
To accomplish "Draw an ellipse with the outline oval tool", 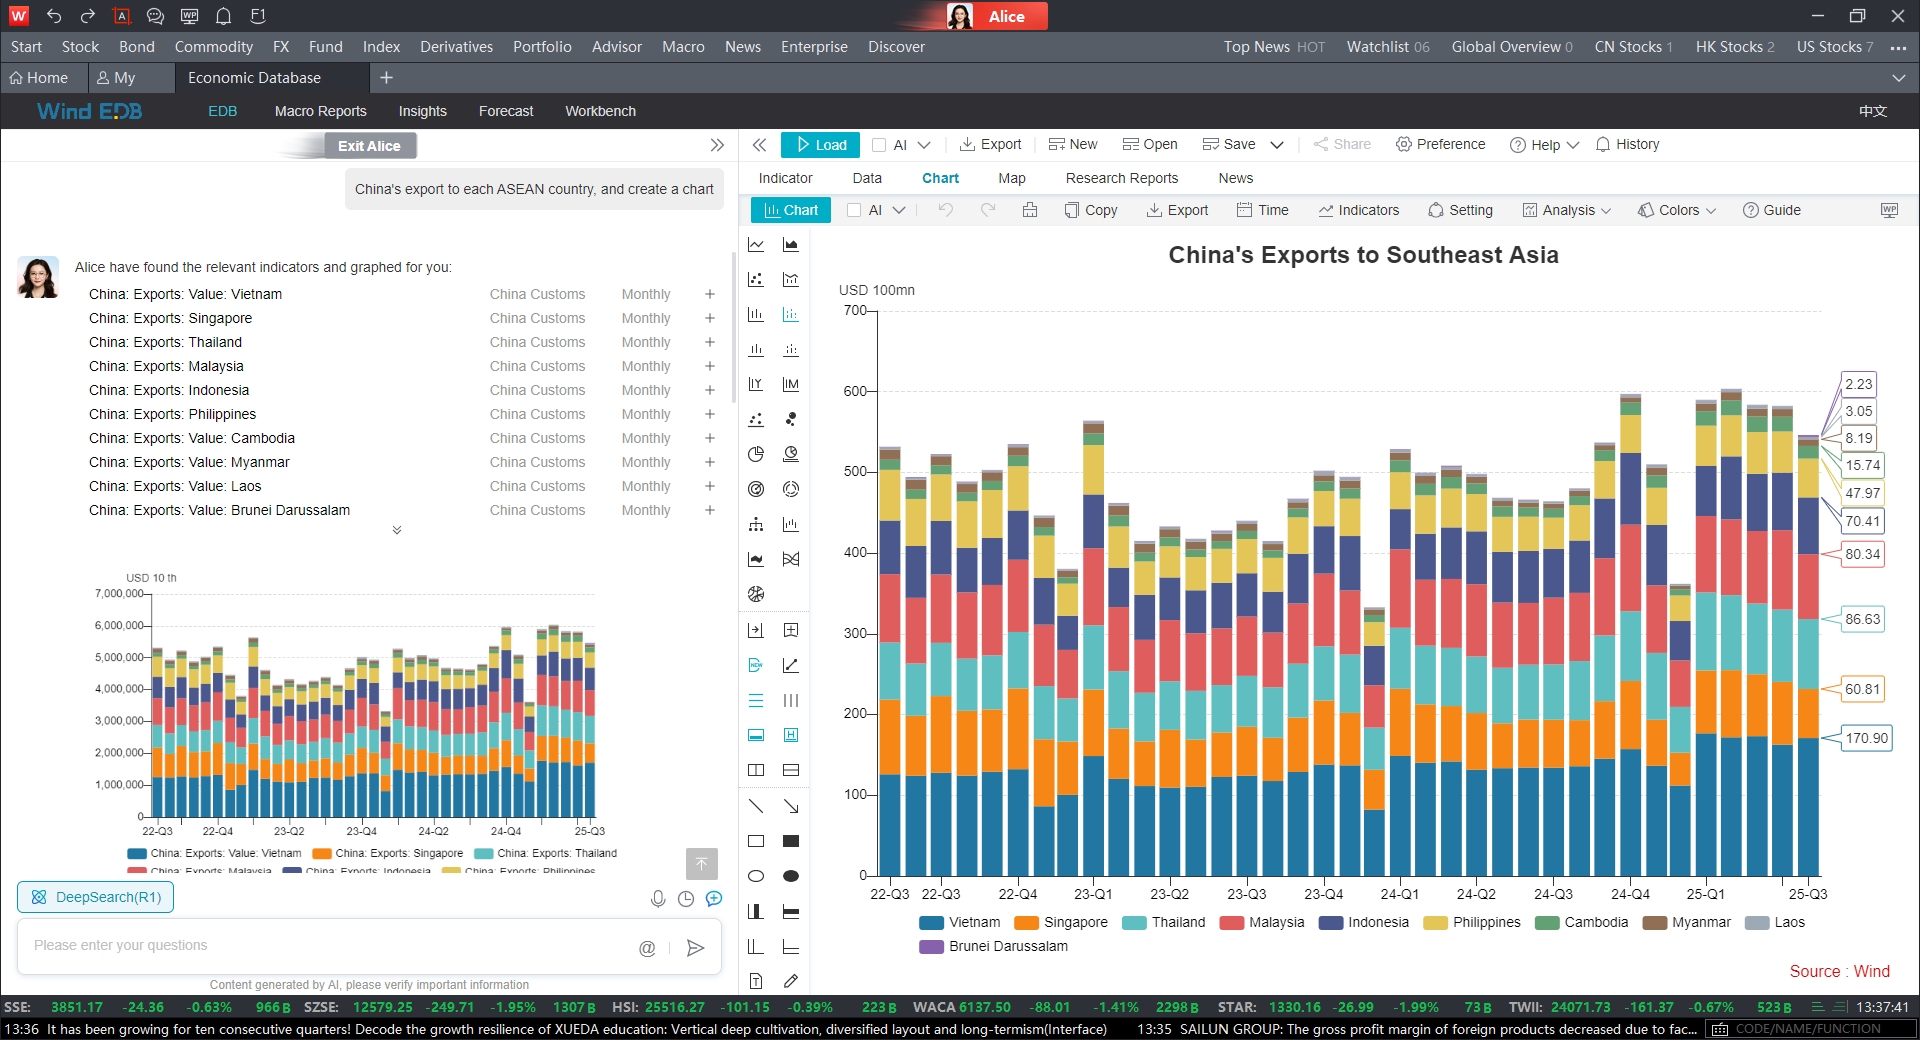I will click(x=756, y=876).
